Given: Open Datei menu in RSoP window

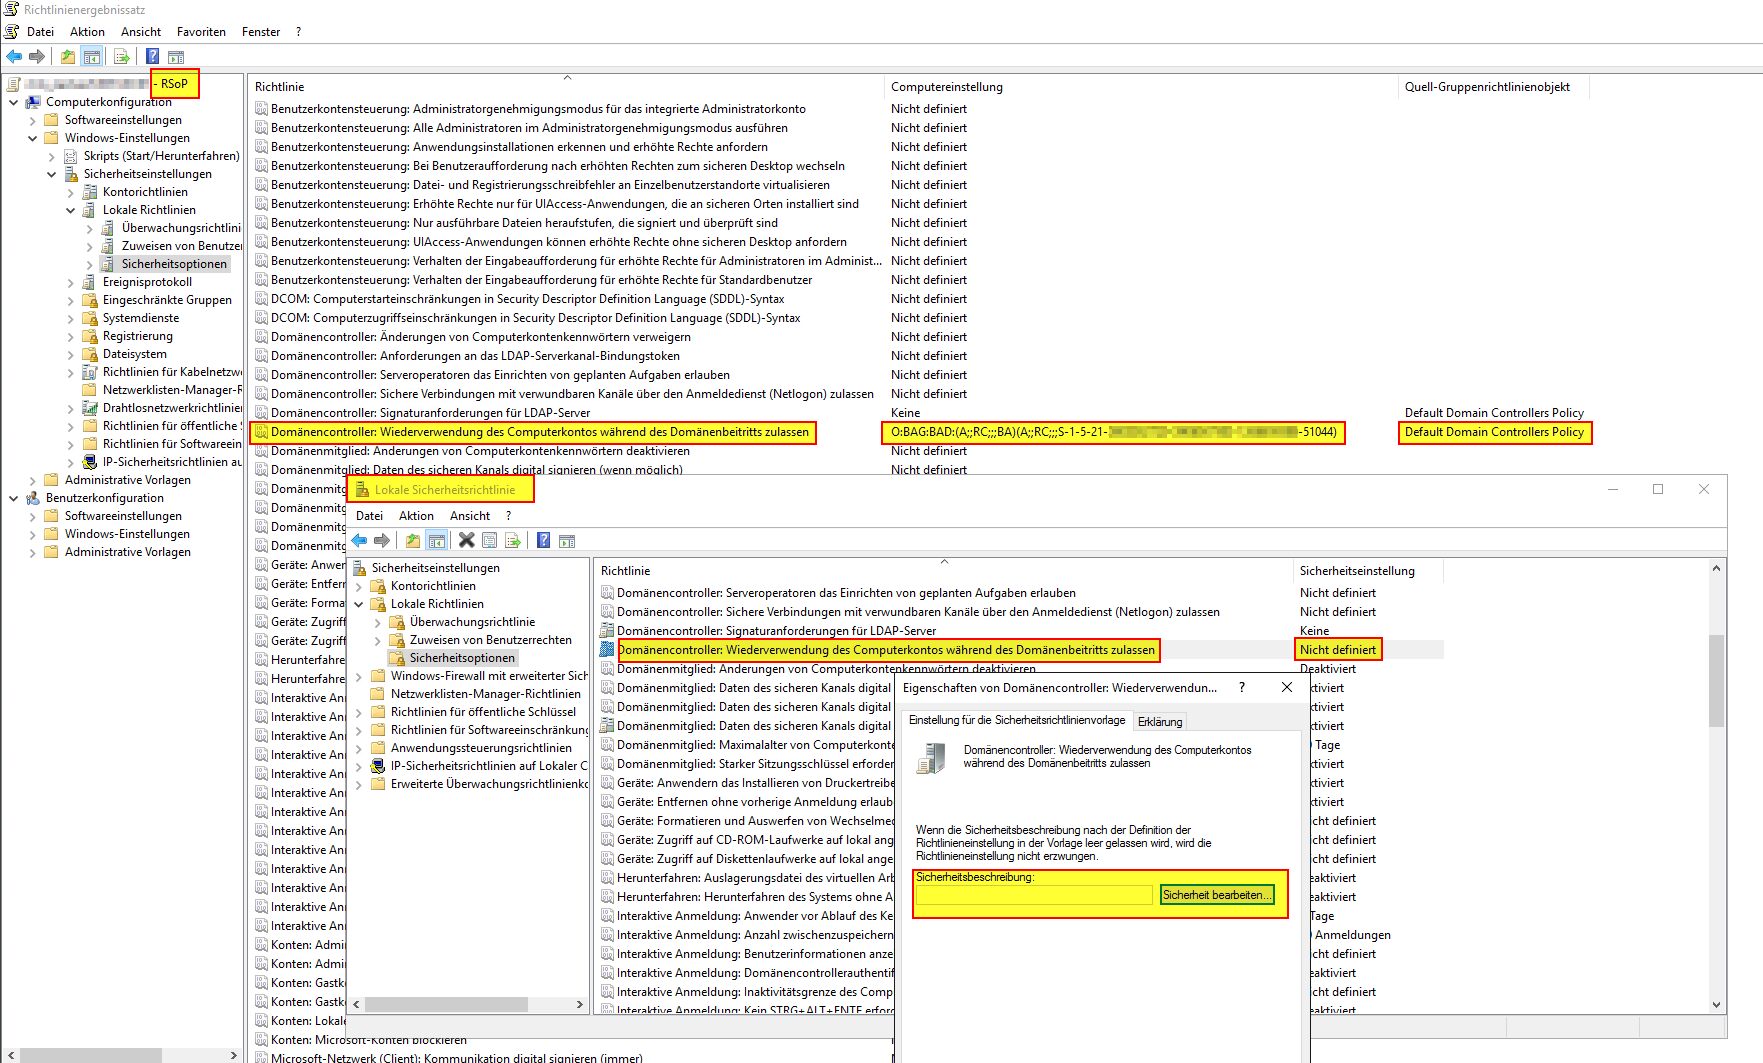Looking at the screenshot, I should (40, 32).
